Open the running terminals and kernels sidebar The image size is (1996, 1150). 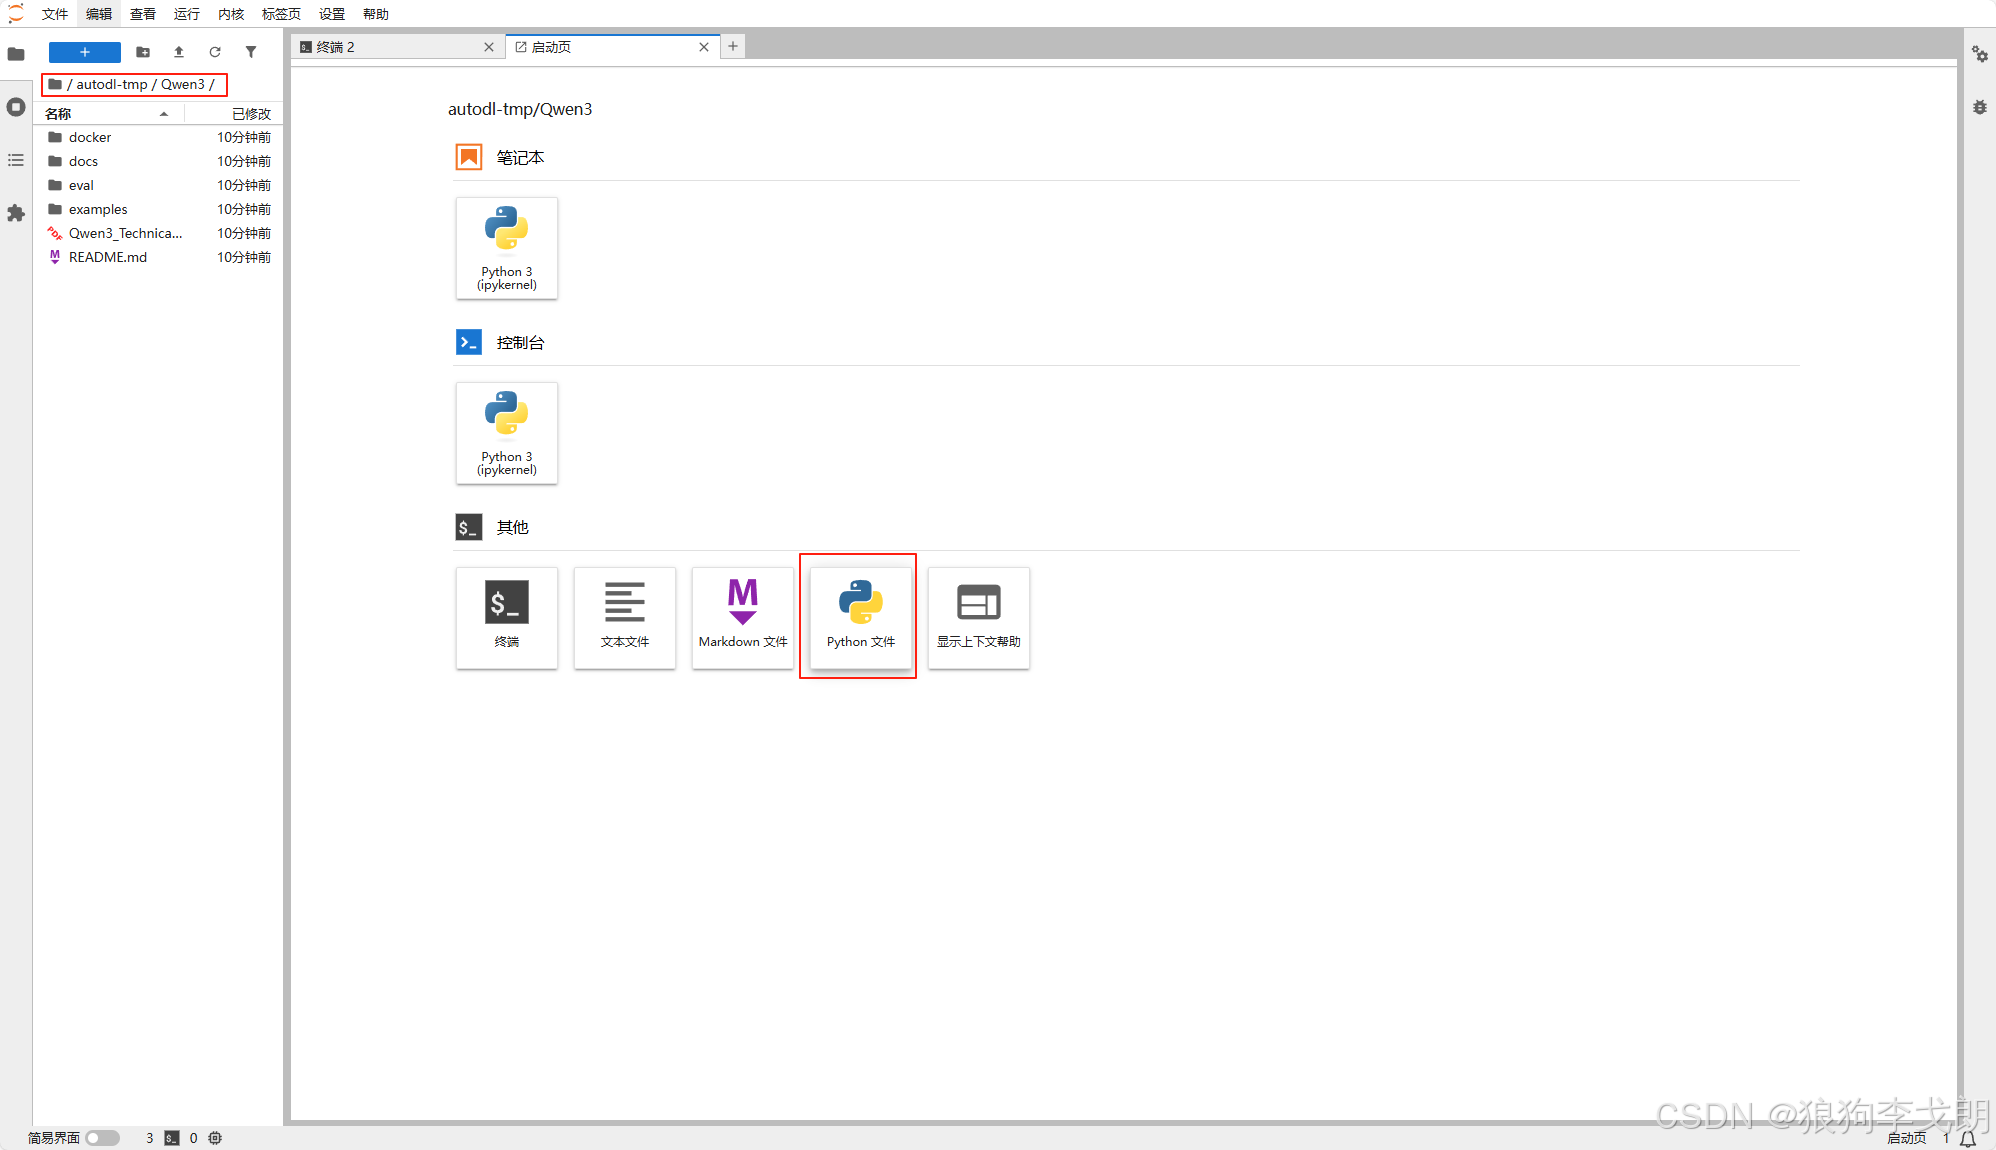click(16, 107)
